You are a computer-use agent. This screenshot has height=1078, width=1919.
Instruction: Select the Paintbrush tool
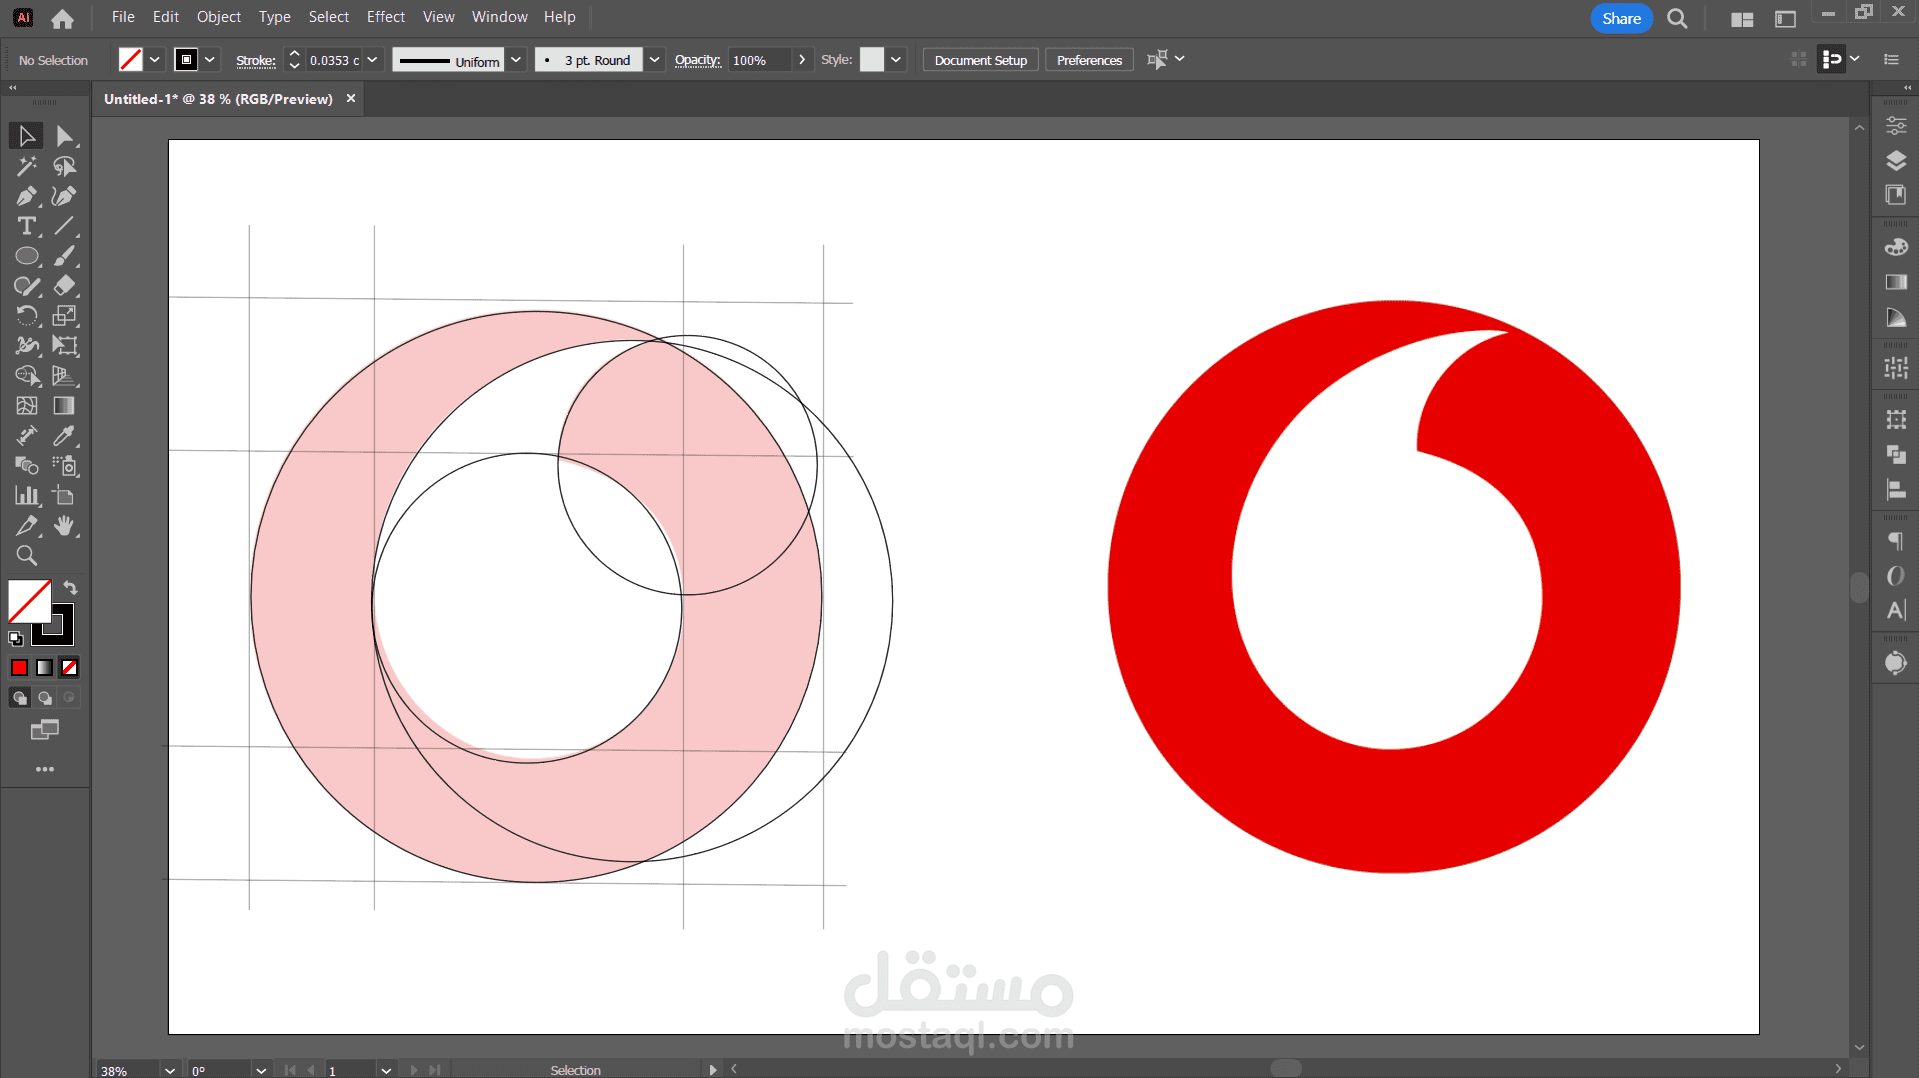(x=65, y=256)
